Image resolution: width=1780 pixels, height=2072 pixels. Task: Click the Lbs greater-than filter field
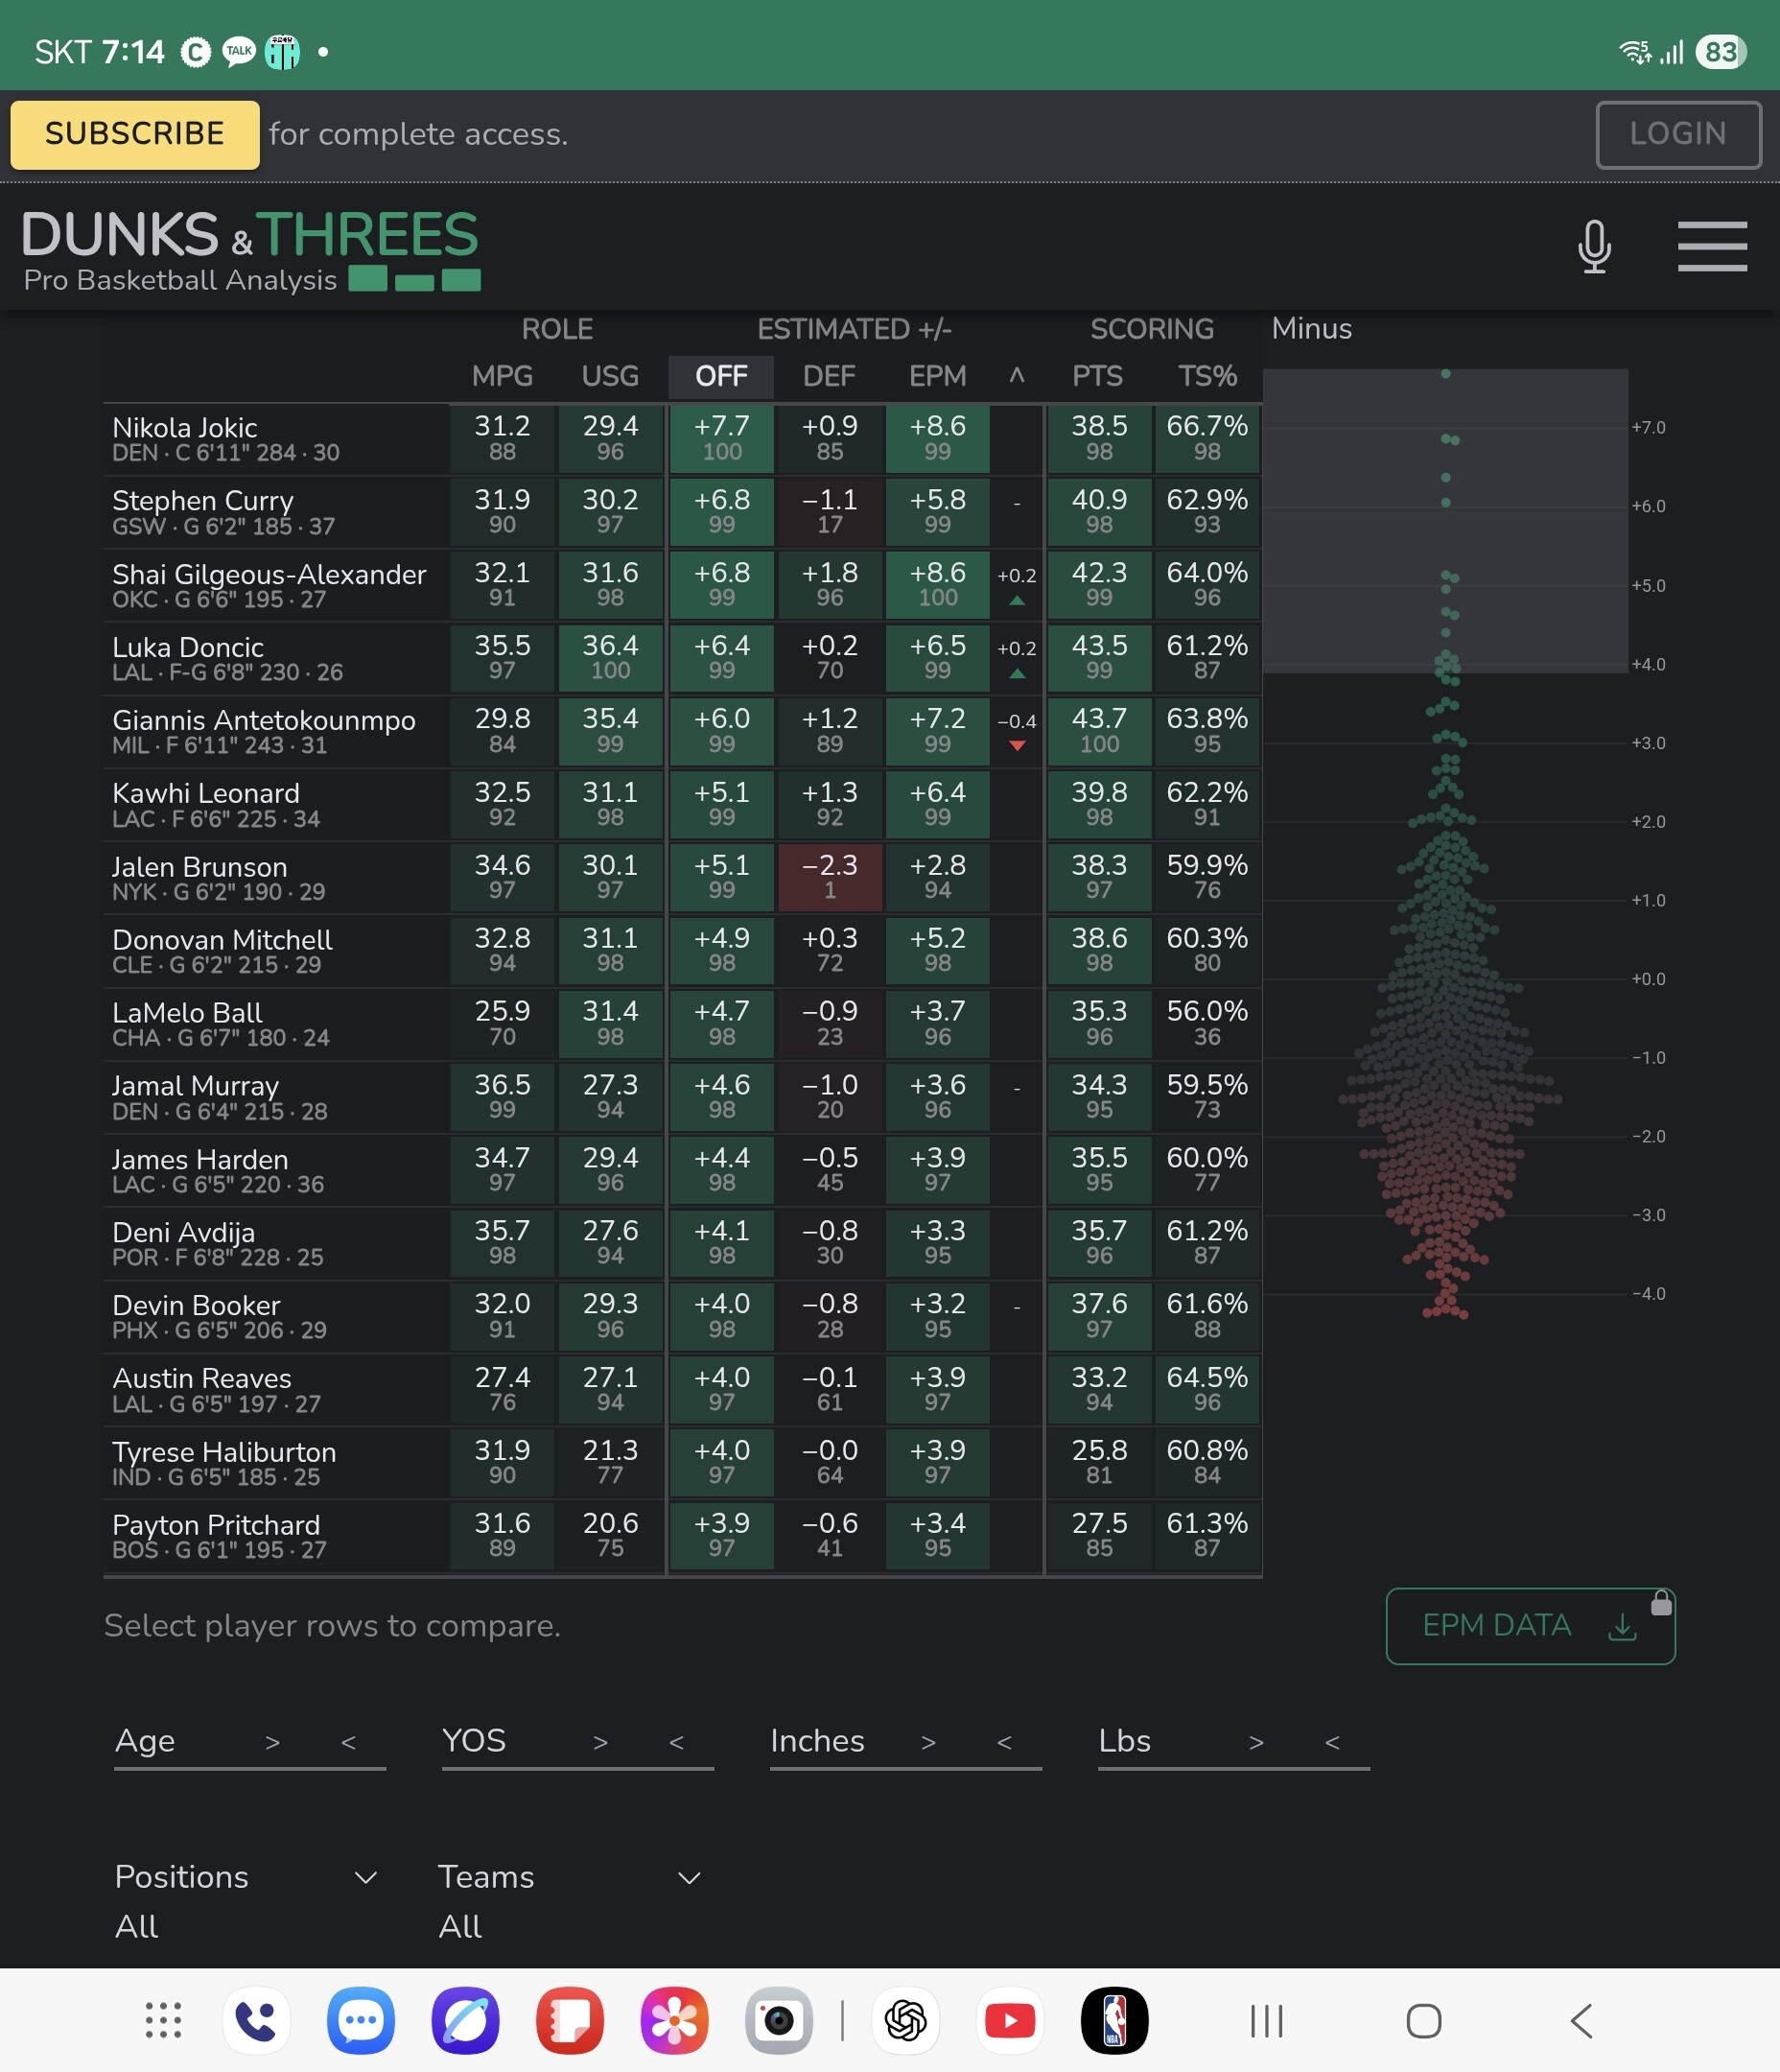tap(1256, 1742)
